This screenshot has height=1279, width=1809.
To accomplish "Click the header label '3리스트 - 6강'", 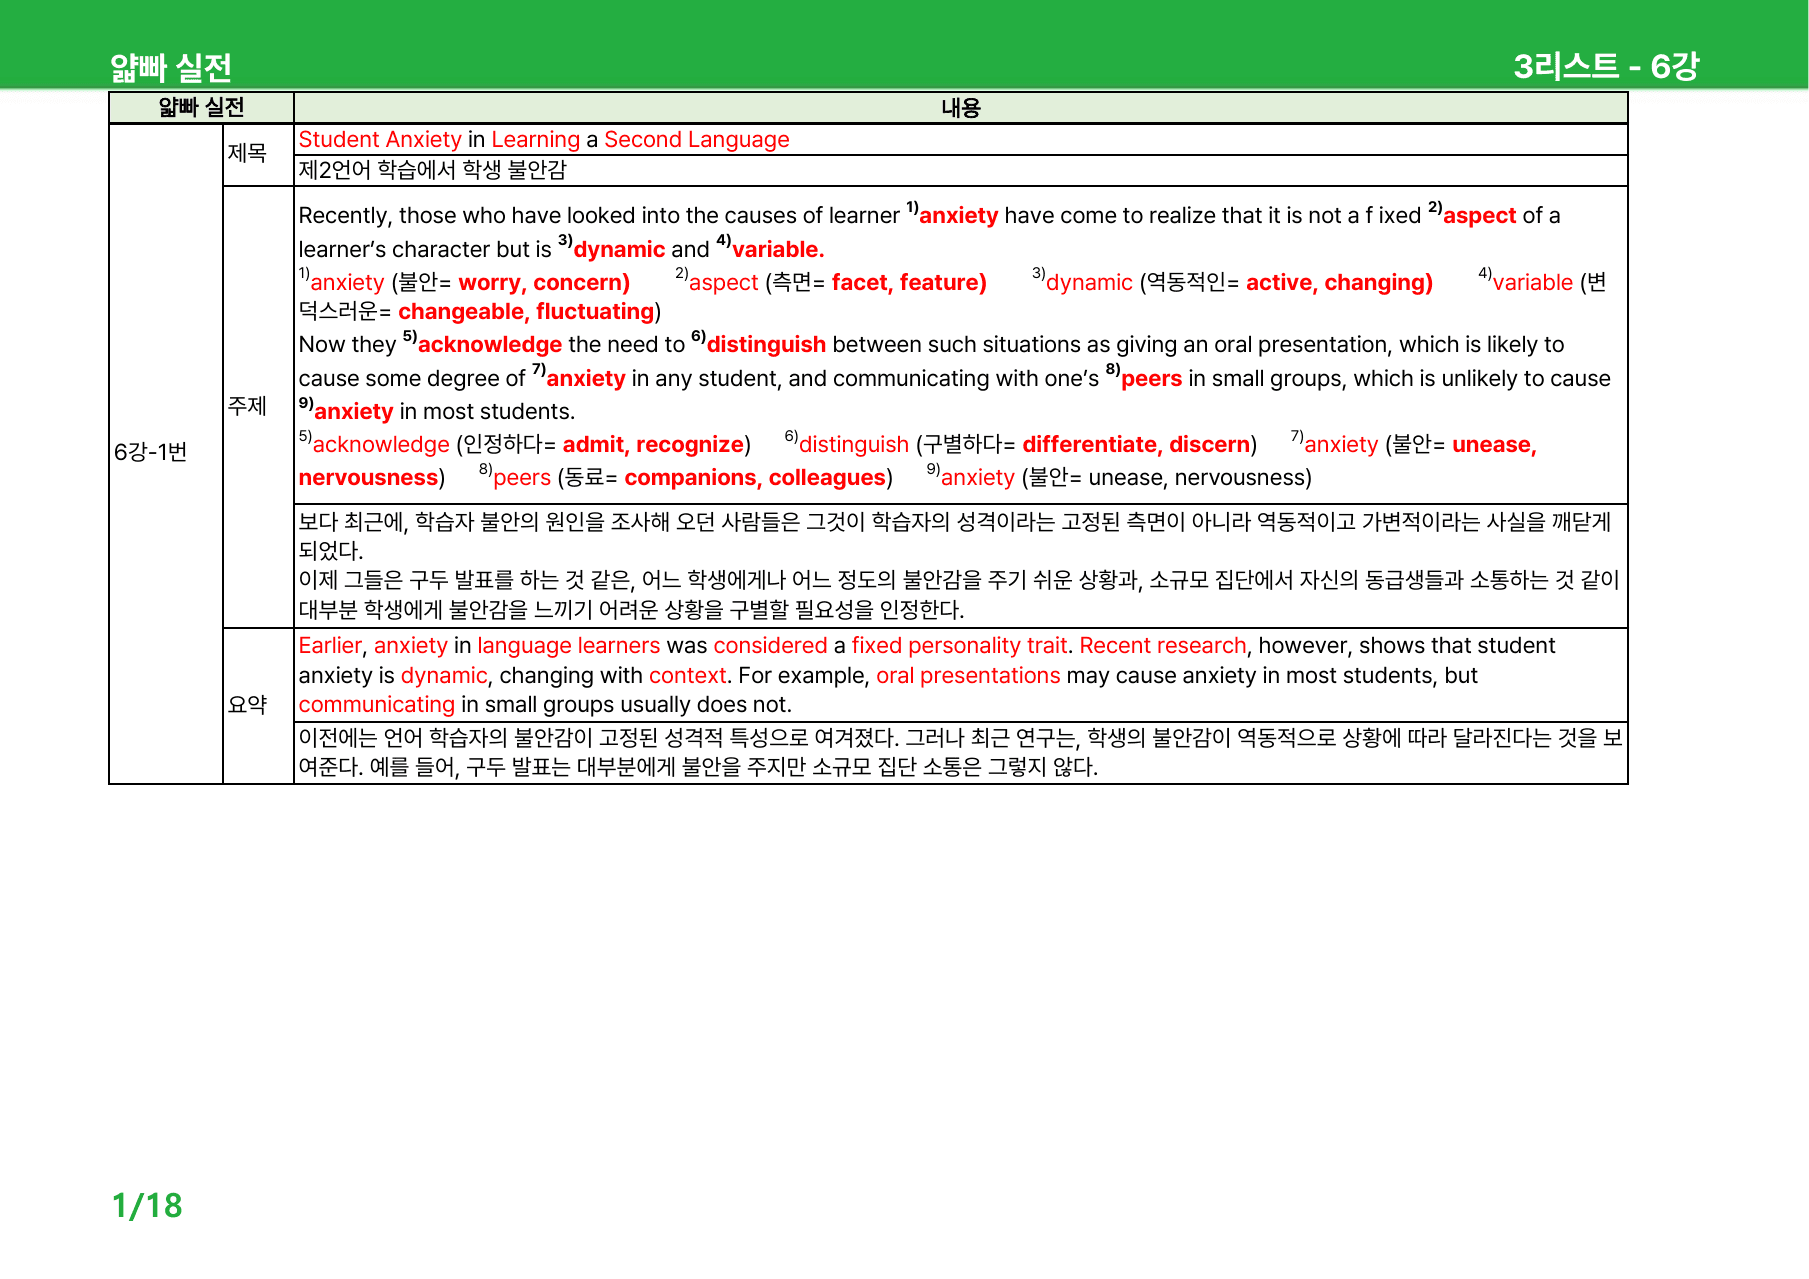I will click(1606, 66).
